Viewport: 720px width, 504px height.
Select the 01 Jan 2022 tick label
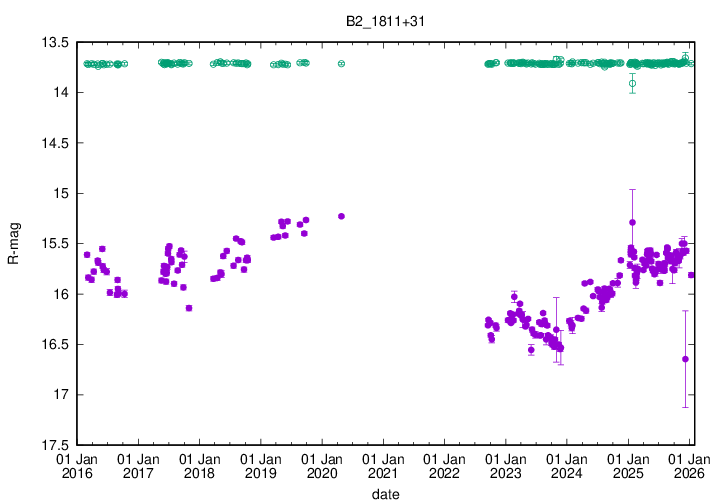[x=444, y=466]
